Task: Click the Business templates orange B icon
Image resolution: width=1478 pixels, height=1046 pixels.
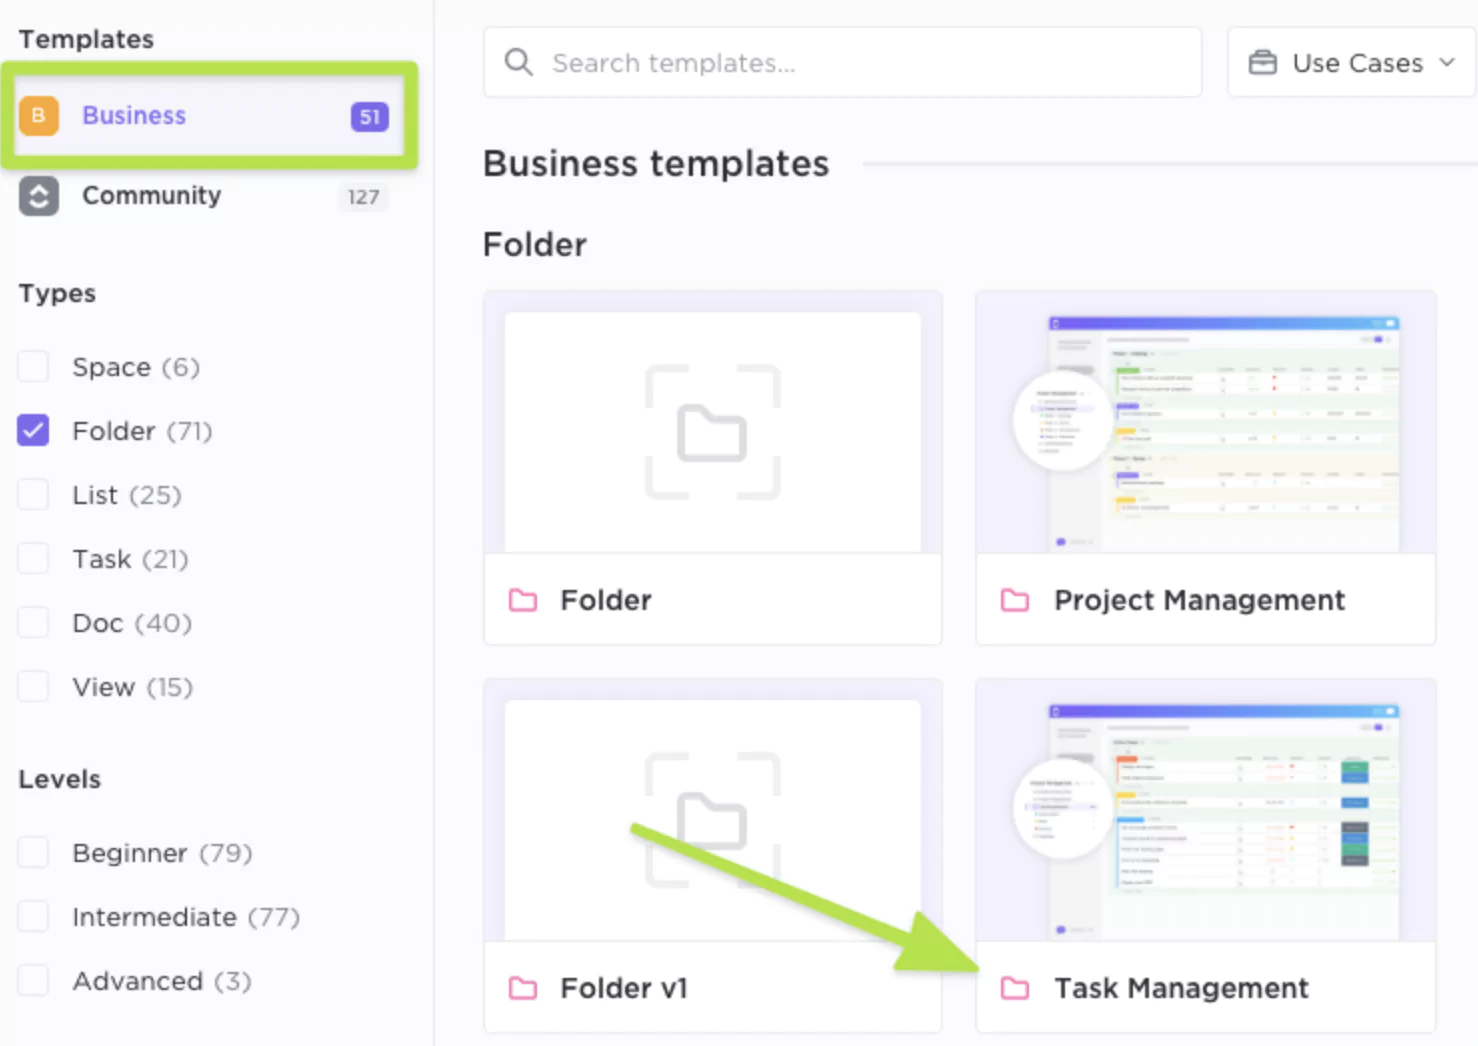Action: (38, 115)
